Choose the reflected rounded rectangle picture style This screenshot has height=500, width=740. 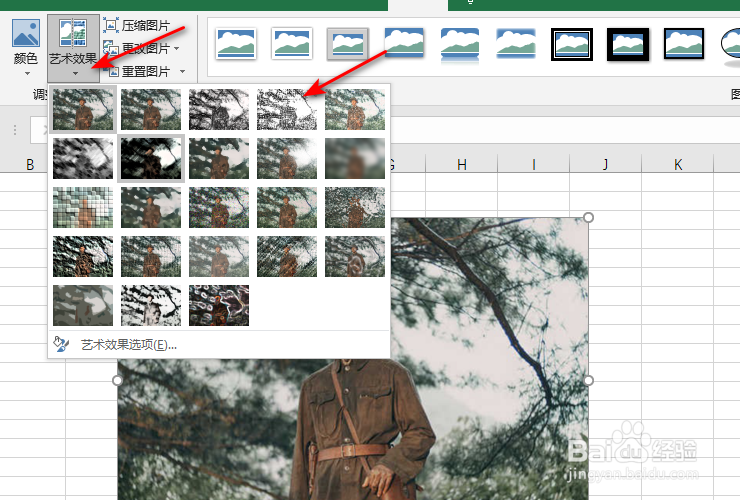[x=460, y=45]
